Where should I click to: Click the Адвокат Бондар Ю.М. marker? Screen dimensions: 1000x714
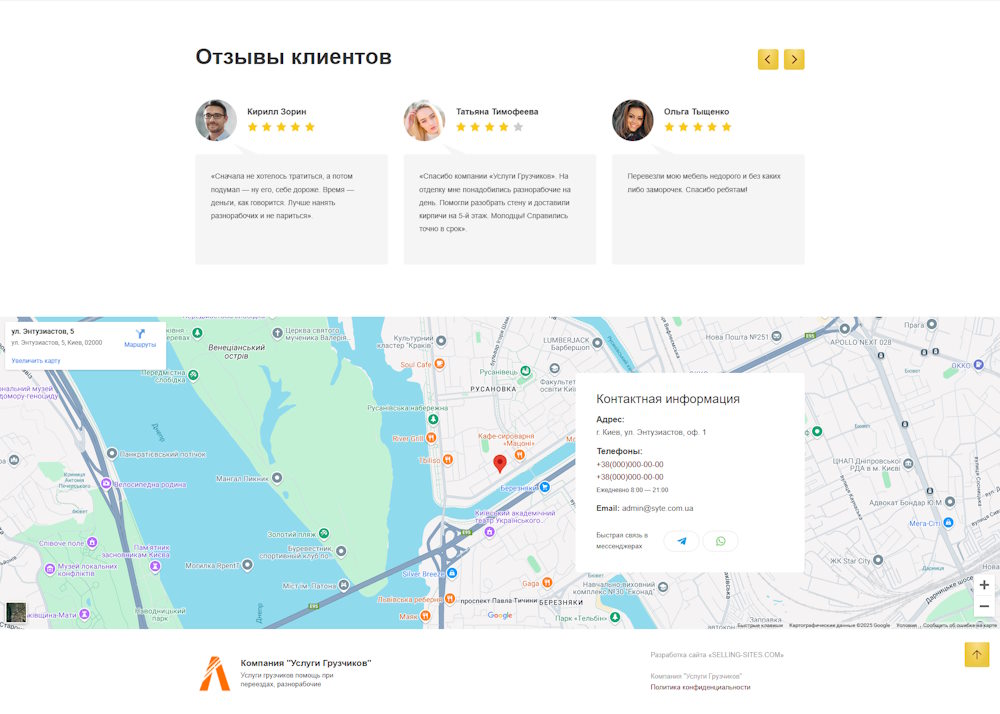click(x=950, y=502)
